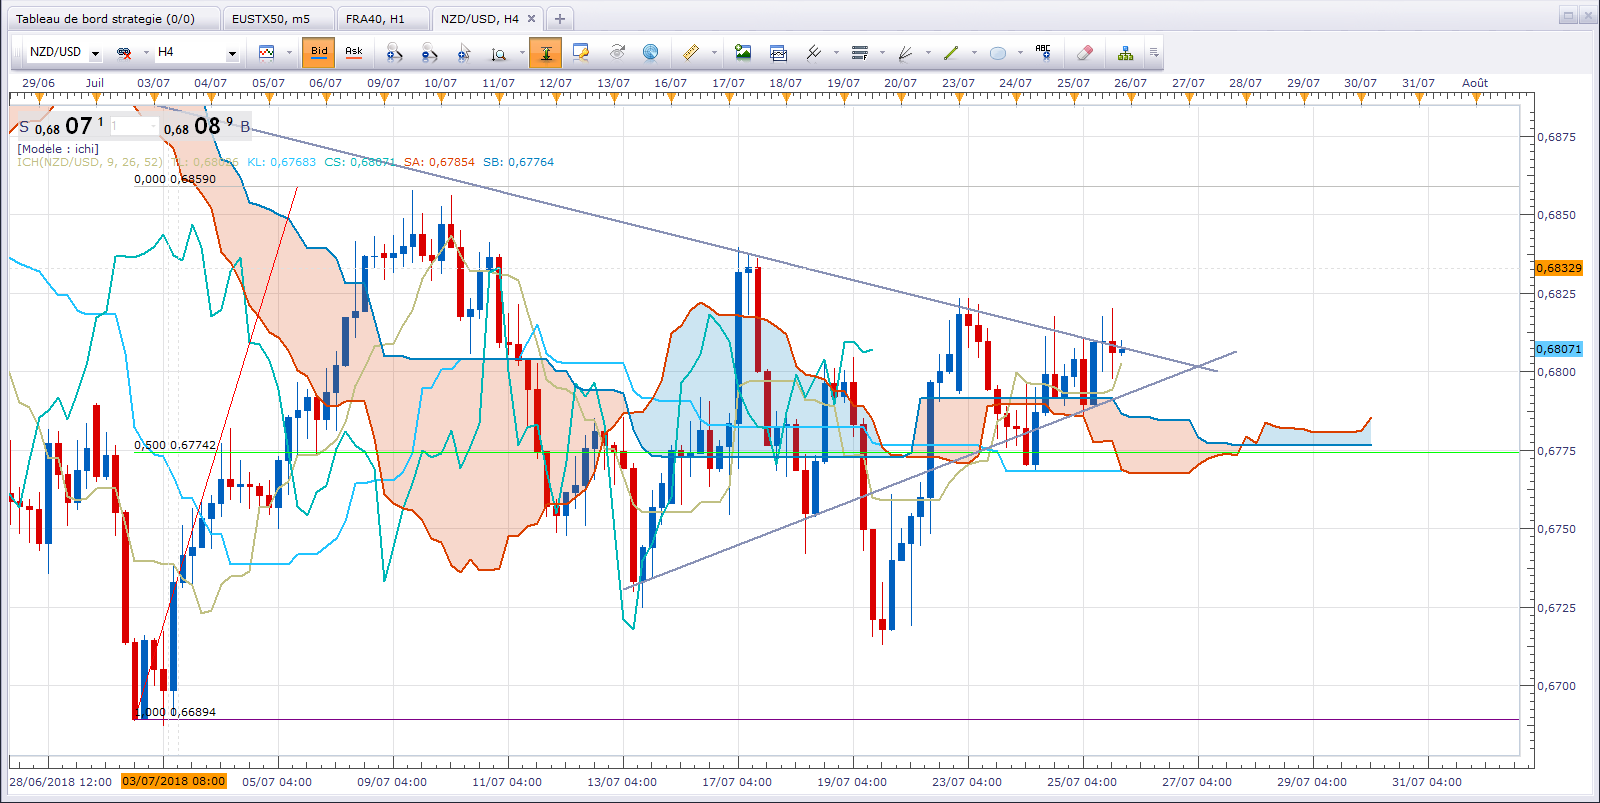This screenshot has height=803, width=1600.
Task: Toggle the Ask price display
Action: 354,52
